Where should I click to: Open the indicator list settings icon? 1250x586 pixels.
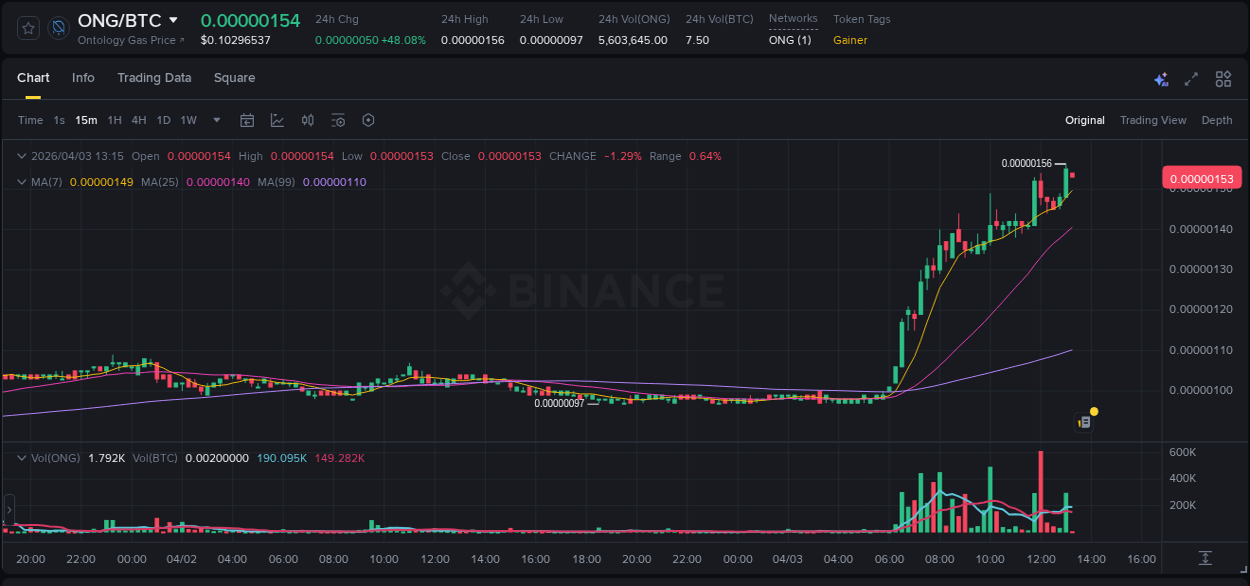pos(338,120)
